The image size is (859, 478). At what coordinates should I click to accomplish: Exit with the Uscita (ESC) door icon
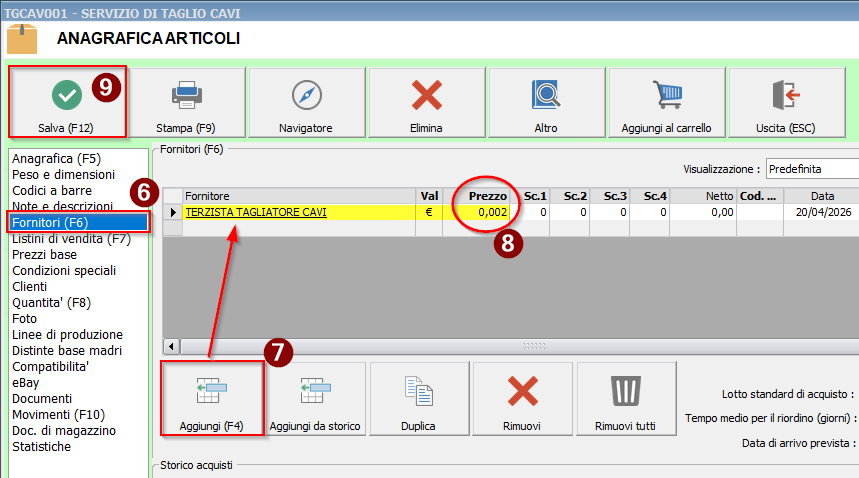(x=786, y=102)
